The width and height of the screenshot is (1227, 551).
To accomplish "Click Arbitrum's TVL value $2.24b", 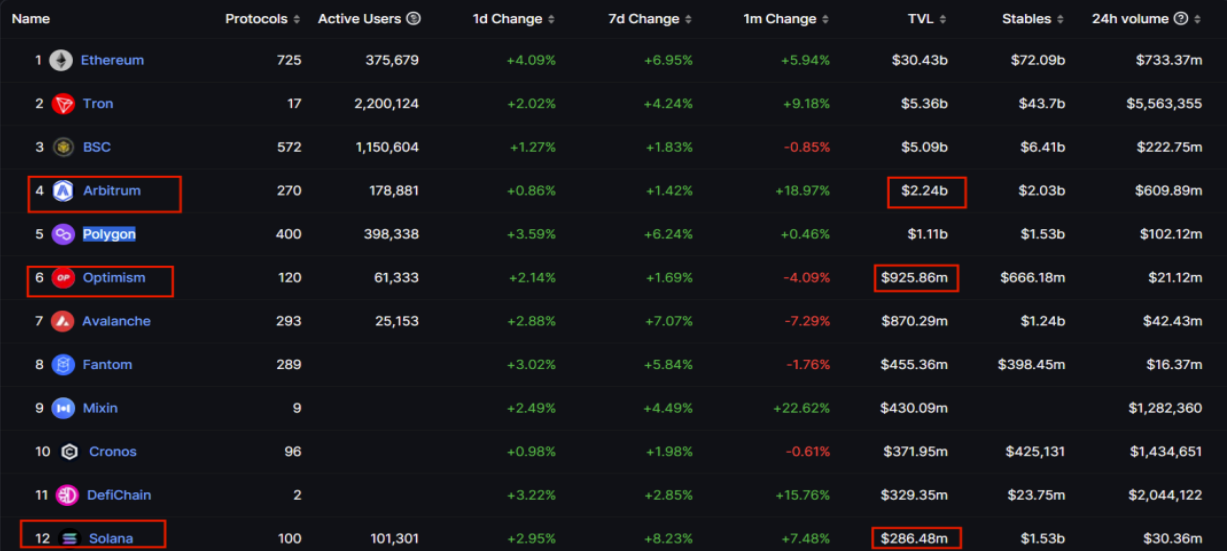I will click(924, 191).
